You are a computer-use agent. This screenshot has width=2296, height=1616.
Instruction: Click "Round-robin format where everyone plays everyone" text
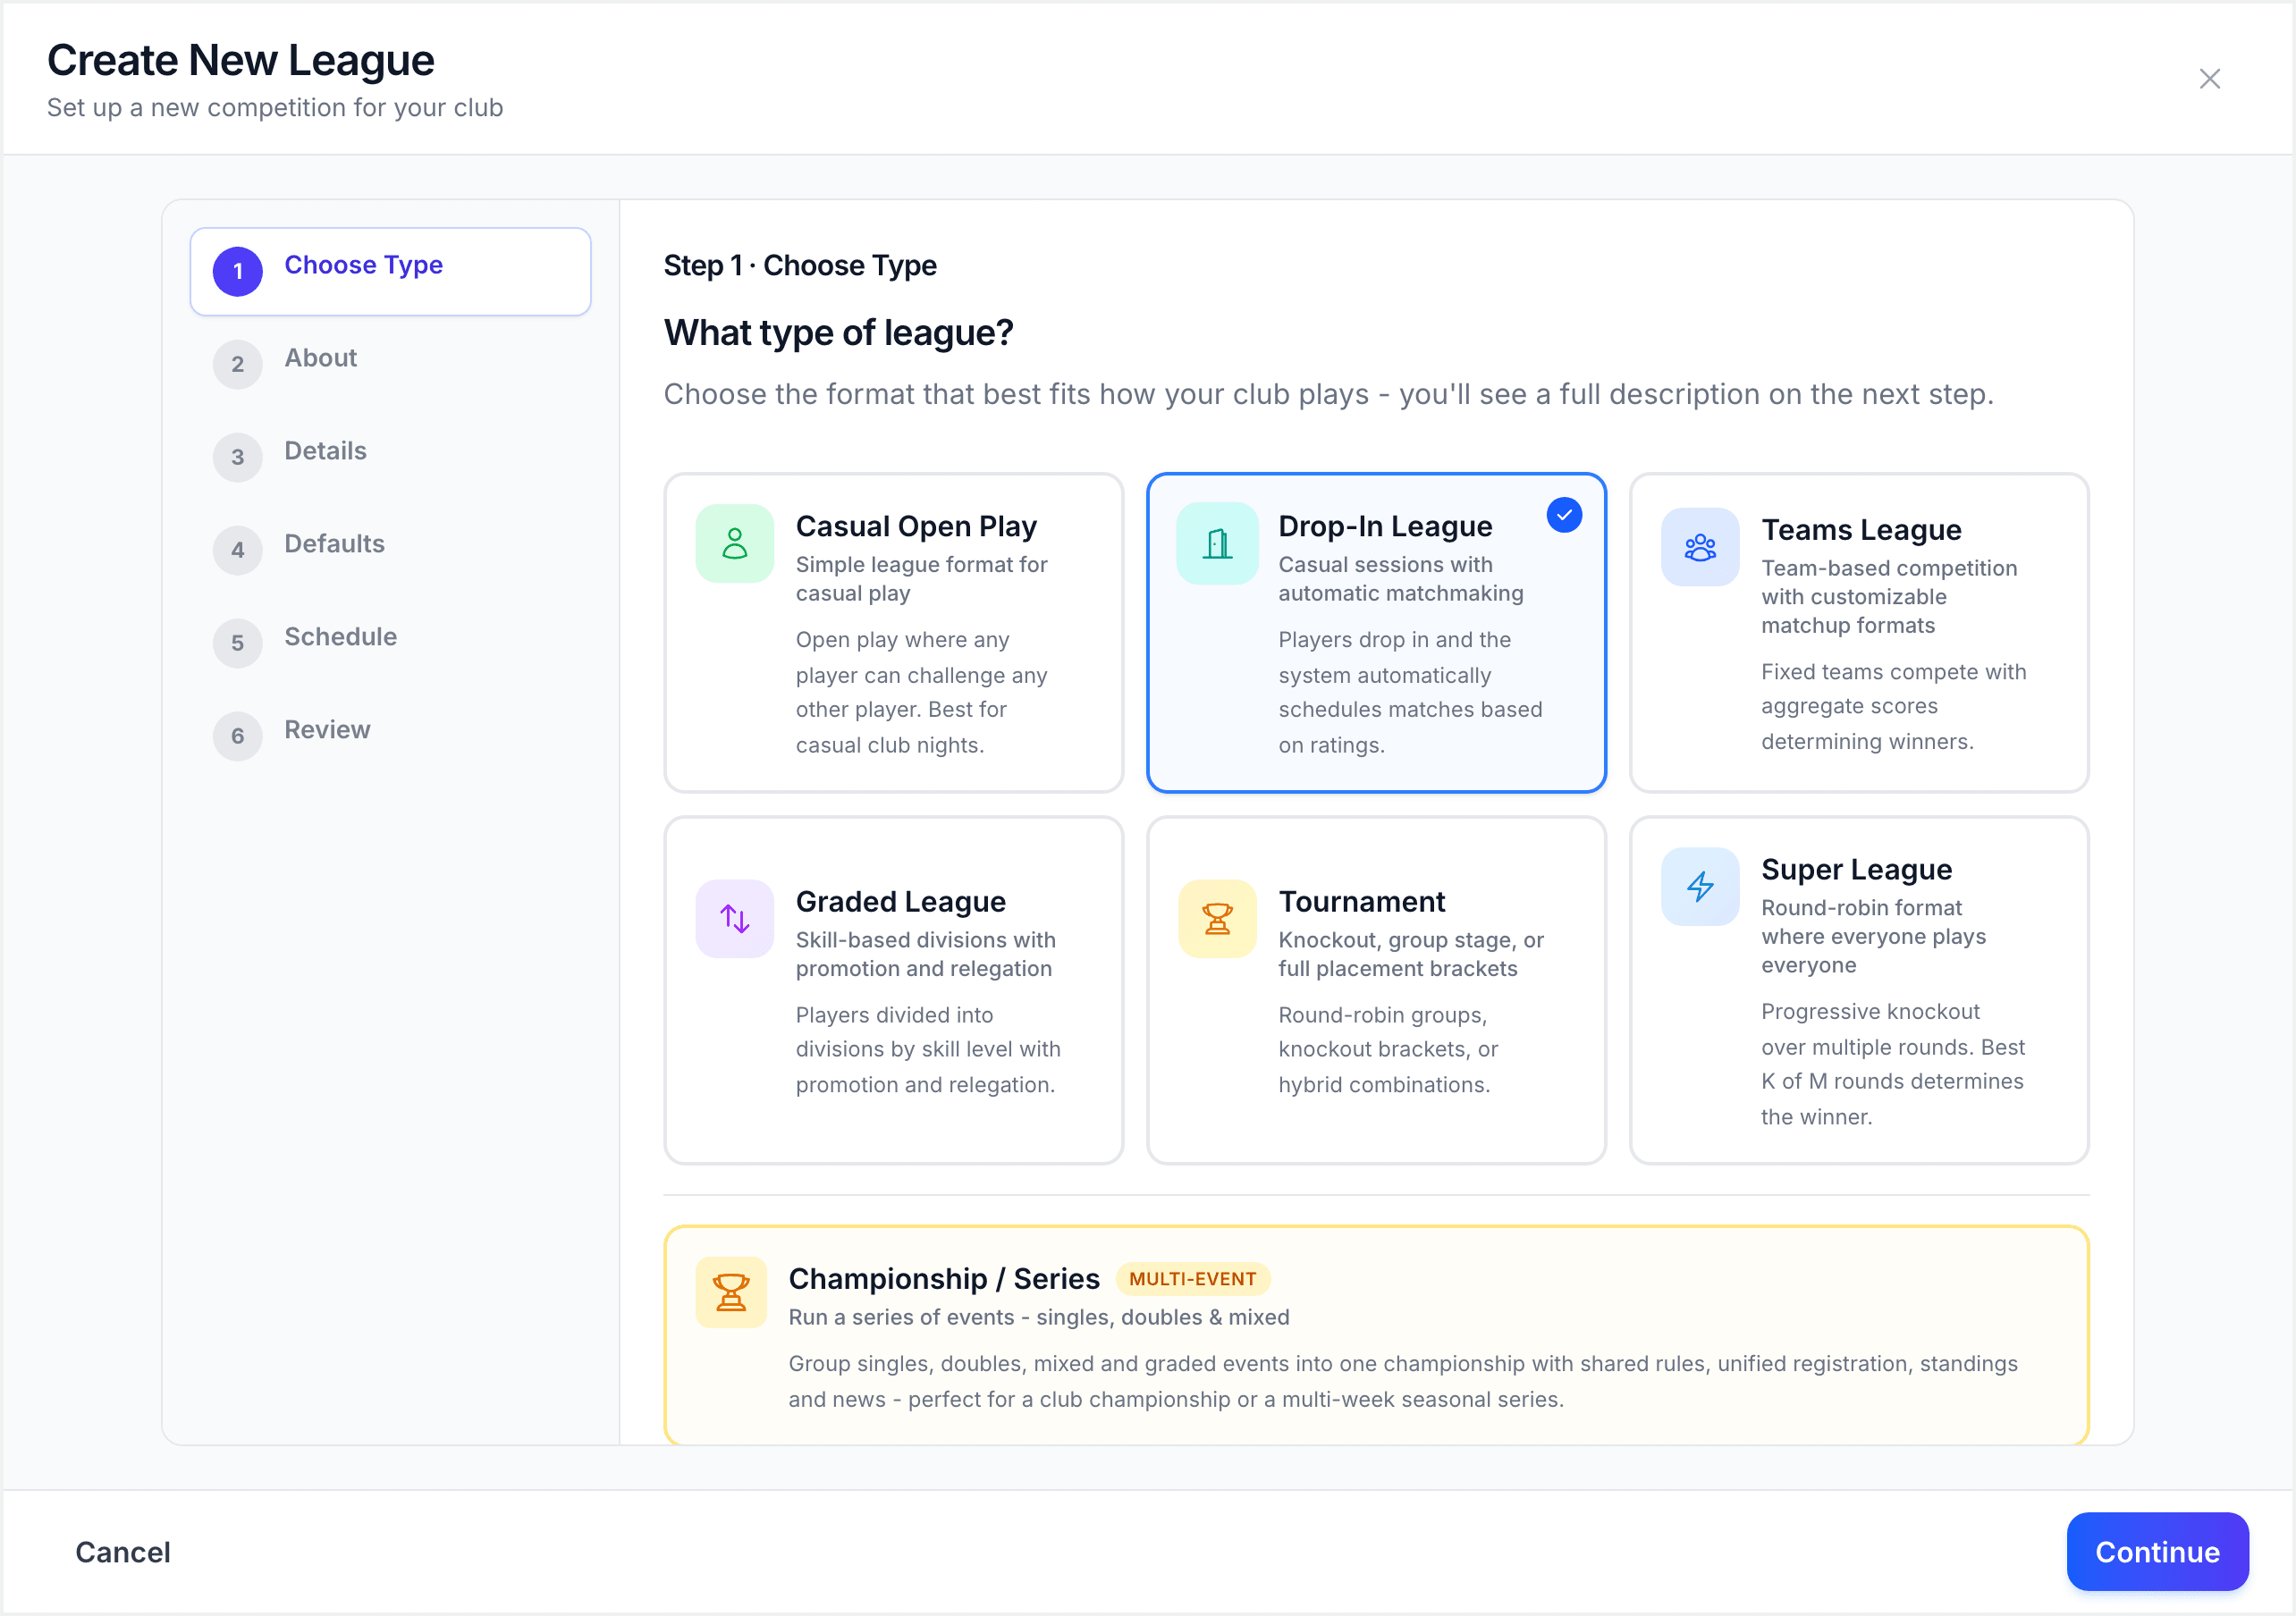coord(1873,937)
